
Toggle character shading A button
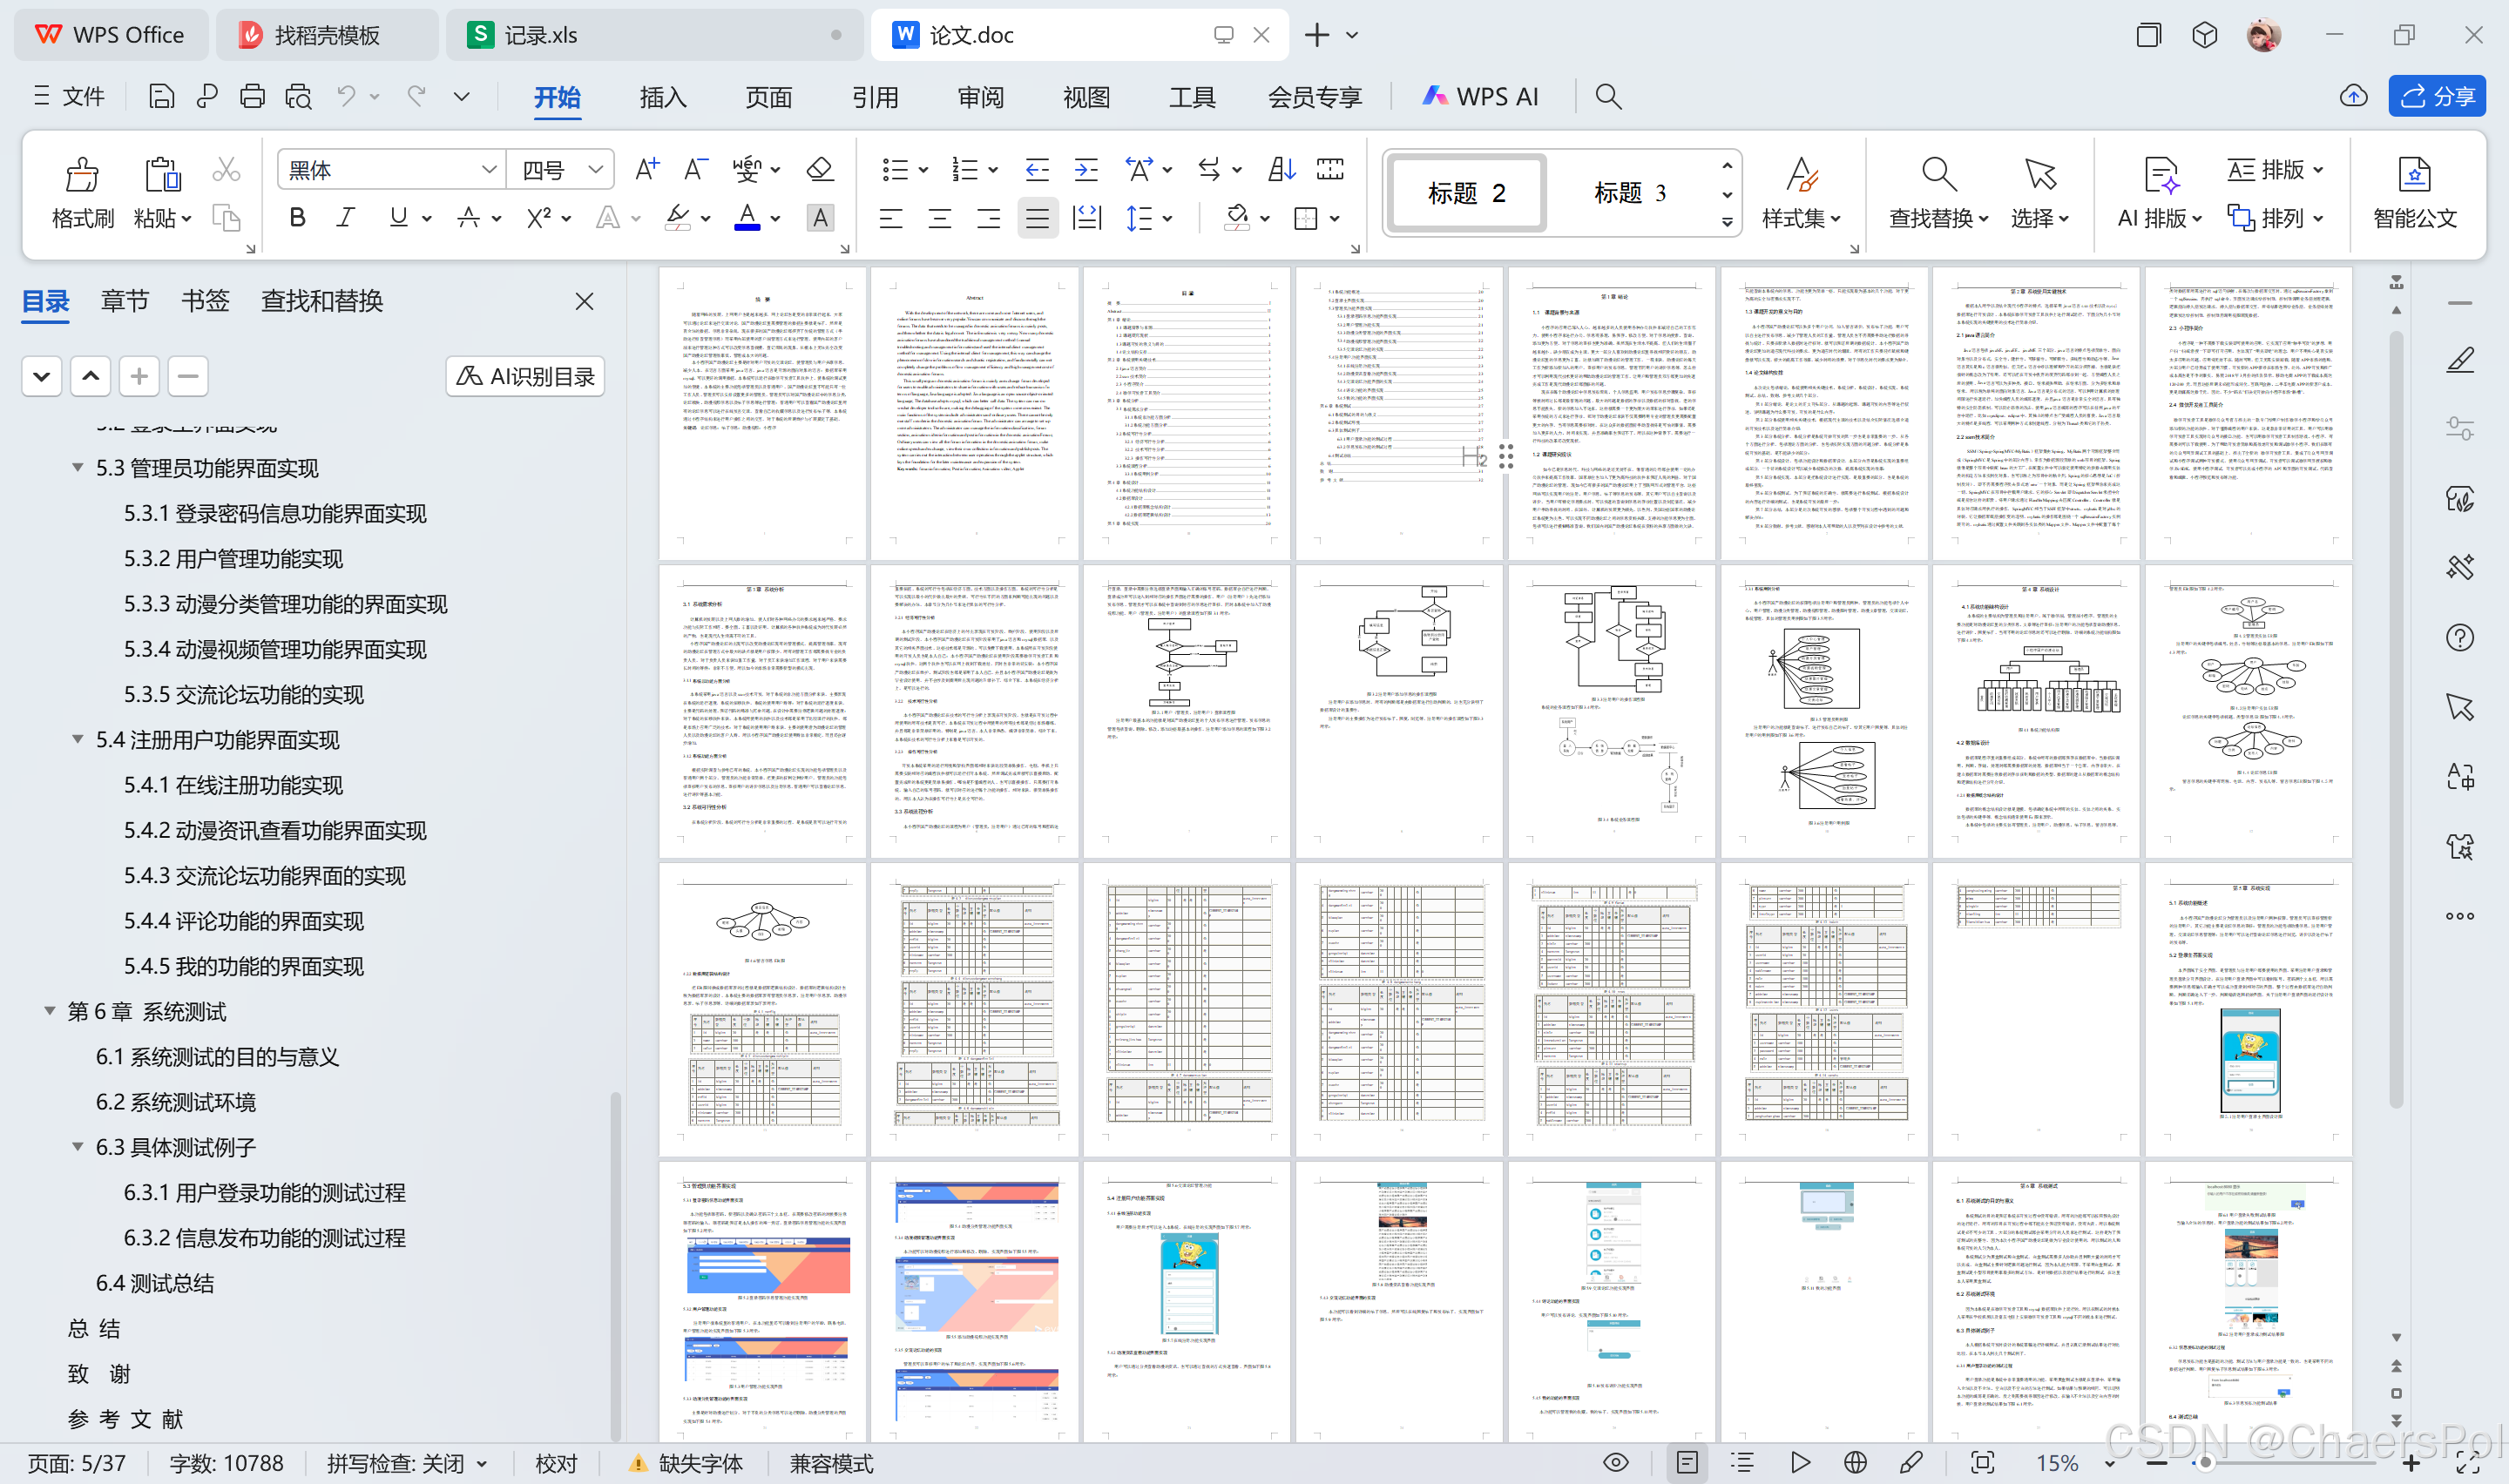coord(820,217)
